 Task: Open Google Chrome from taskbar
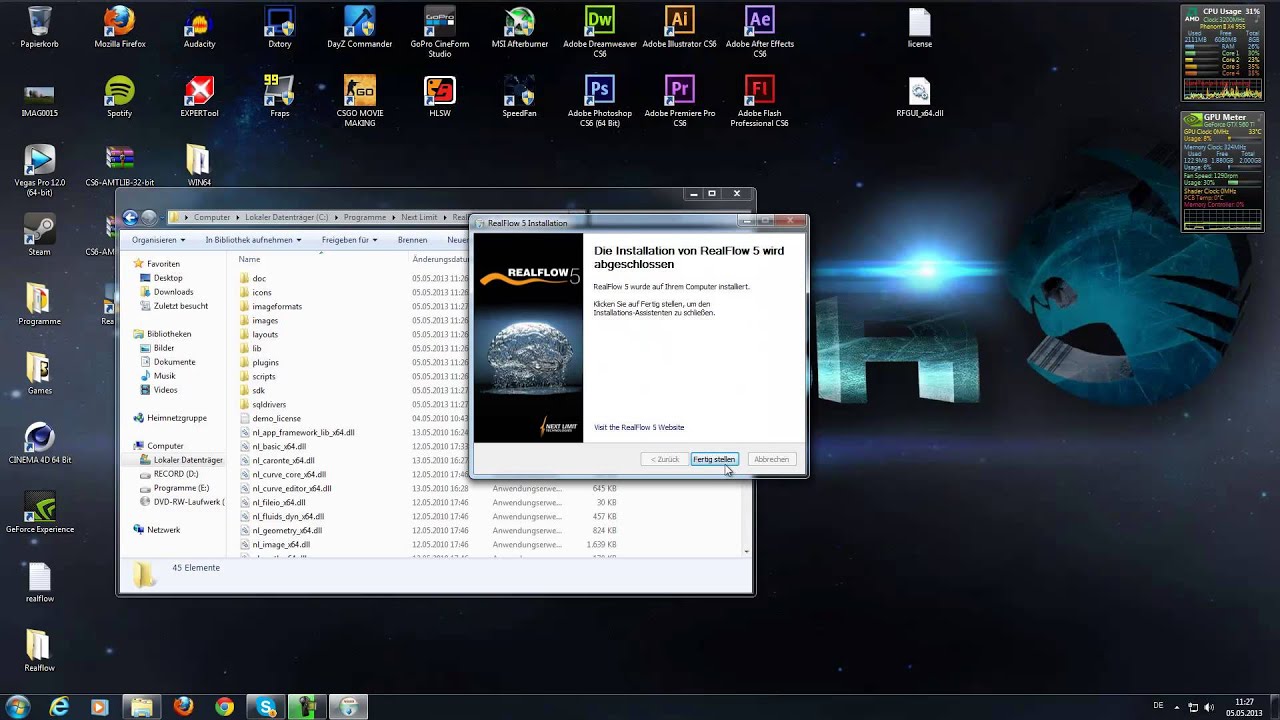[x=224, y=707]
